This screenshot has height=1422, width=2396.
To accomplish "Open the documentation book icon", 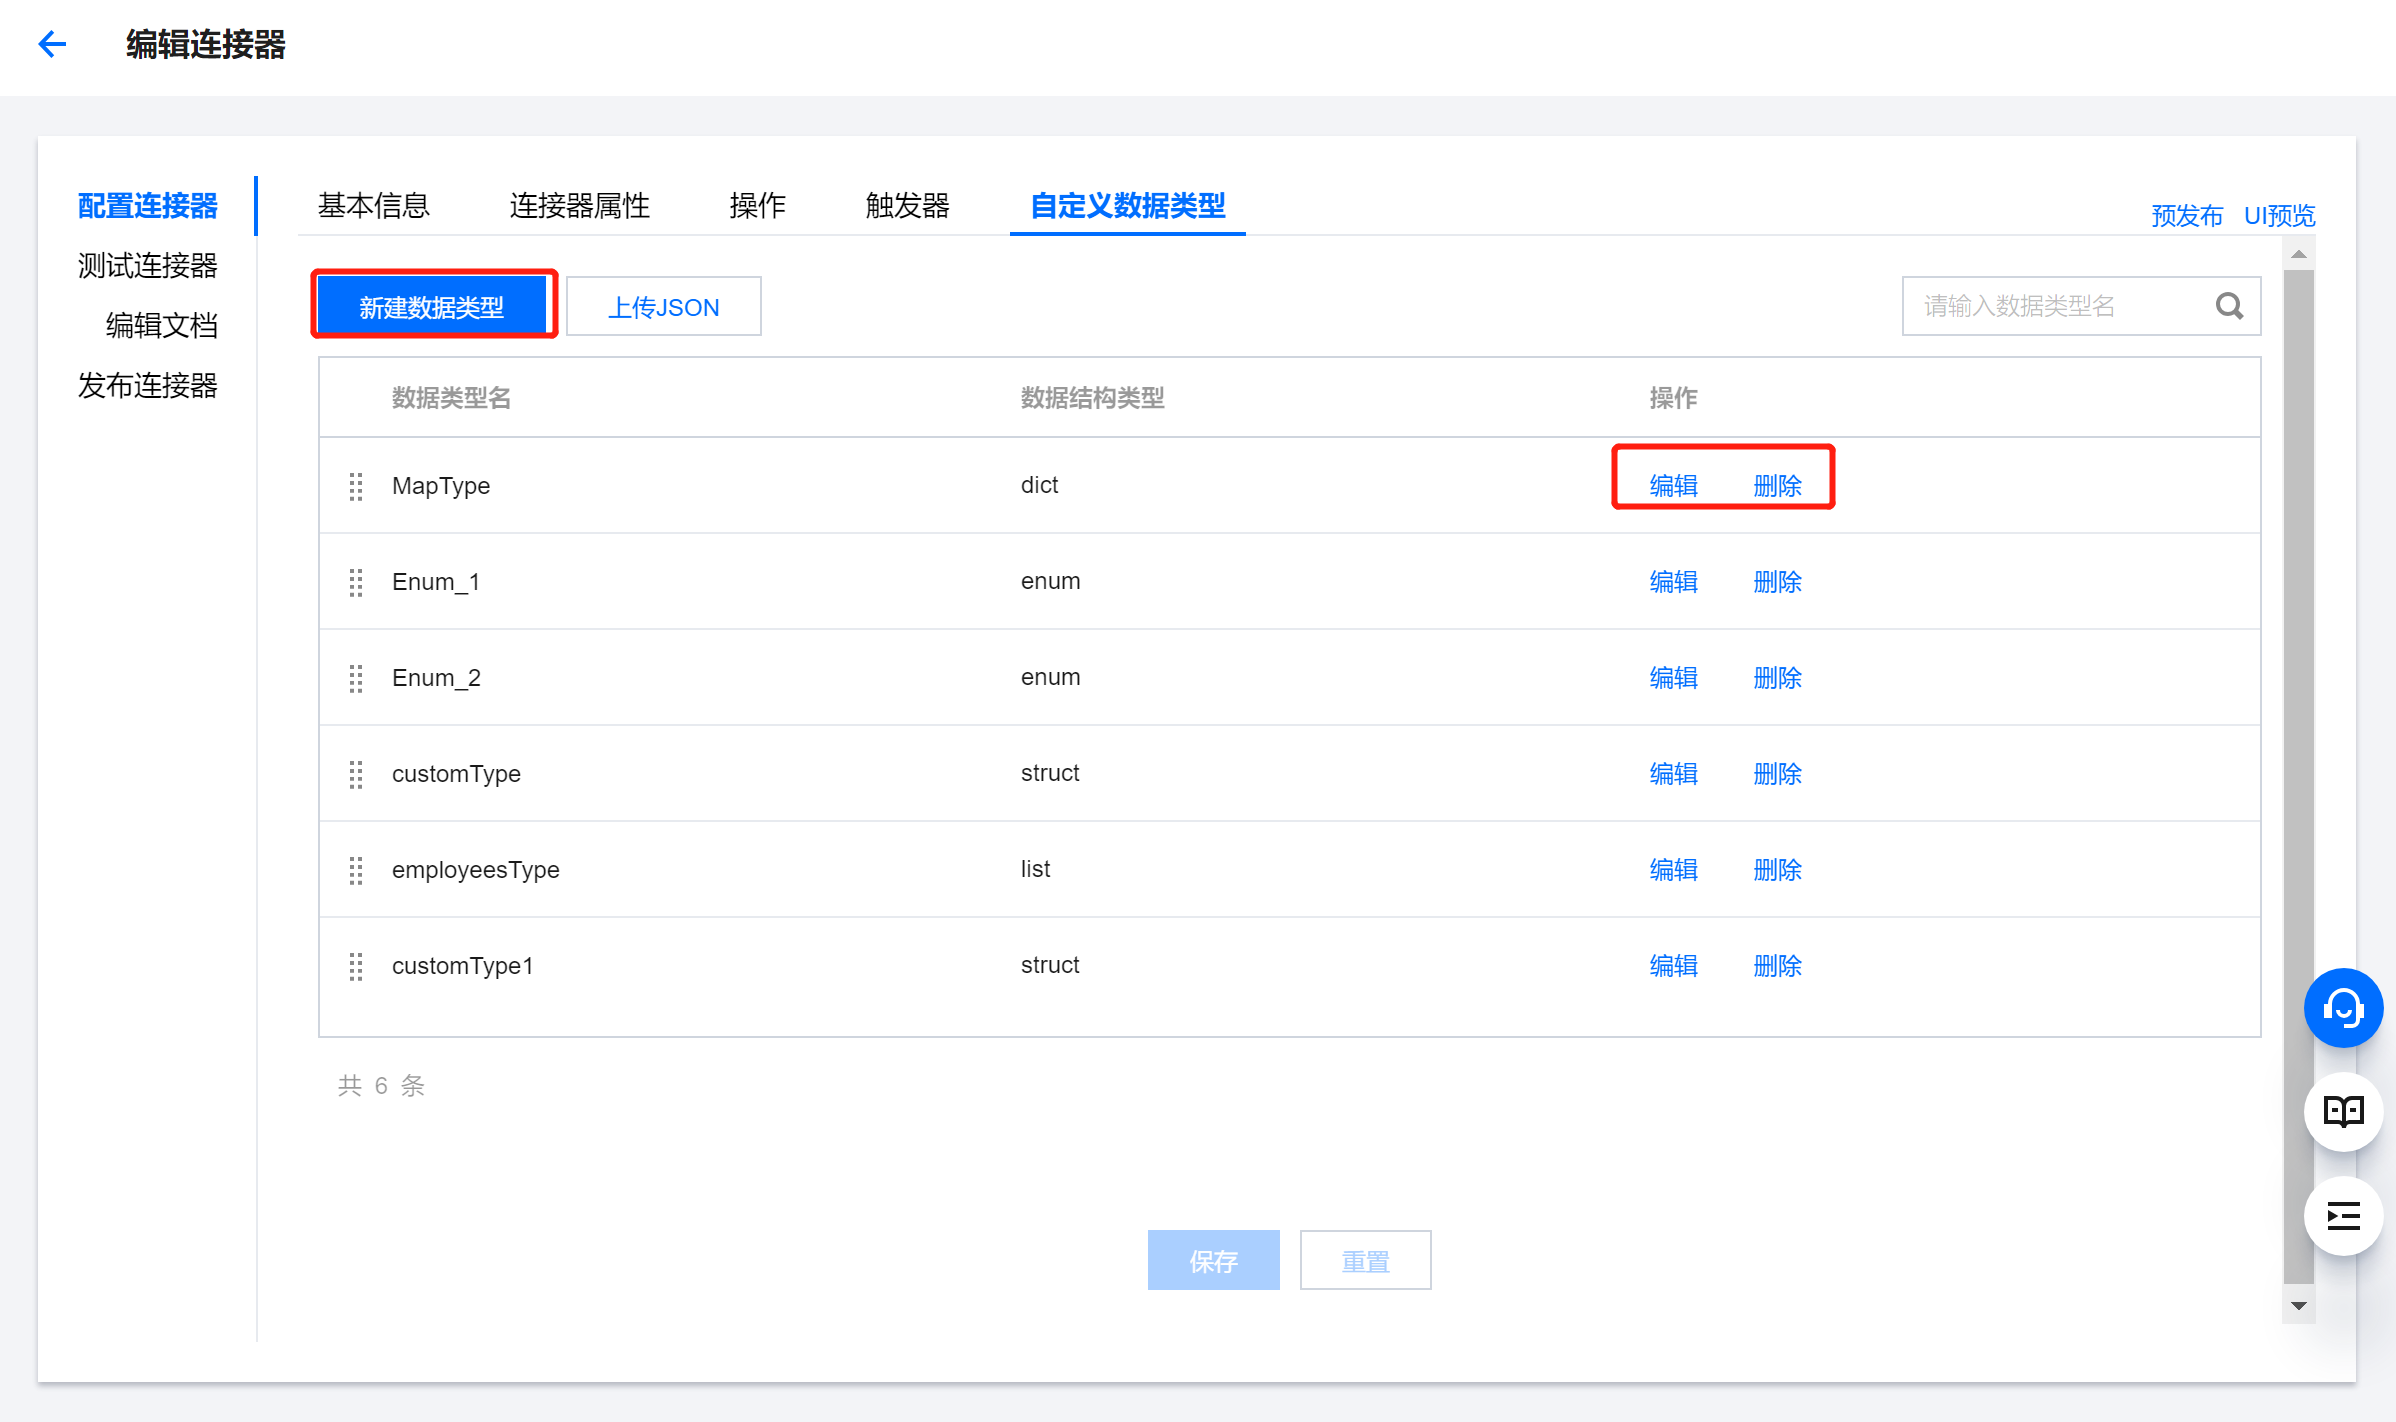I will (x=2343, y=1112).
